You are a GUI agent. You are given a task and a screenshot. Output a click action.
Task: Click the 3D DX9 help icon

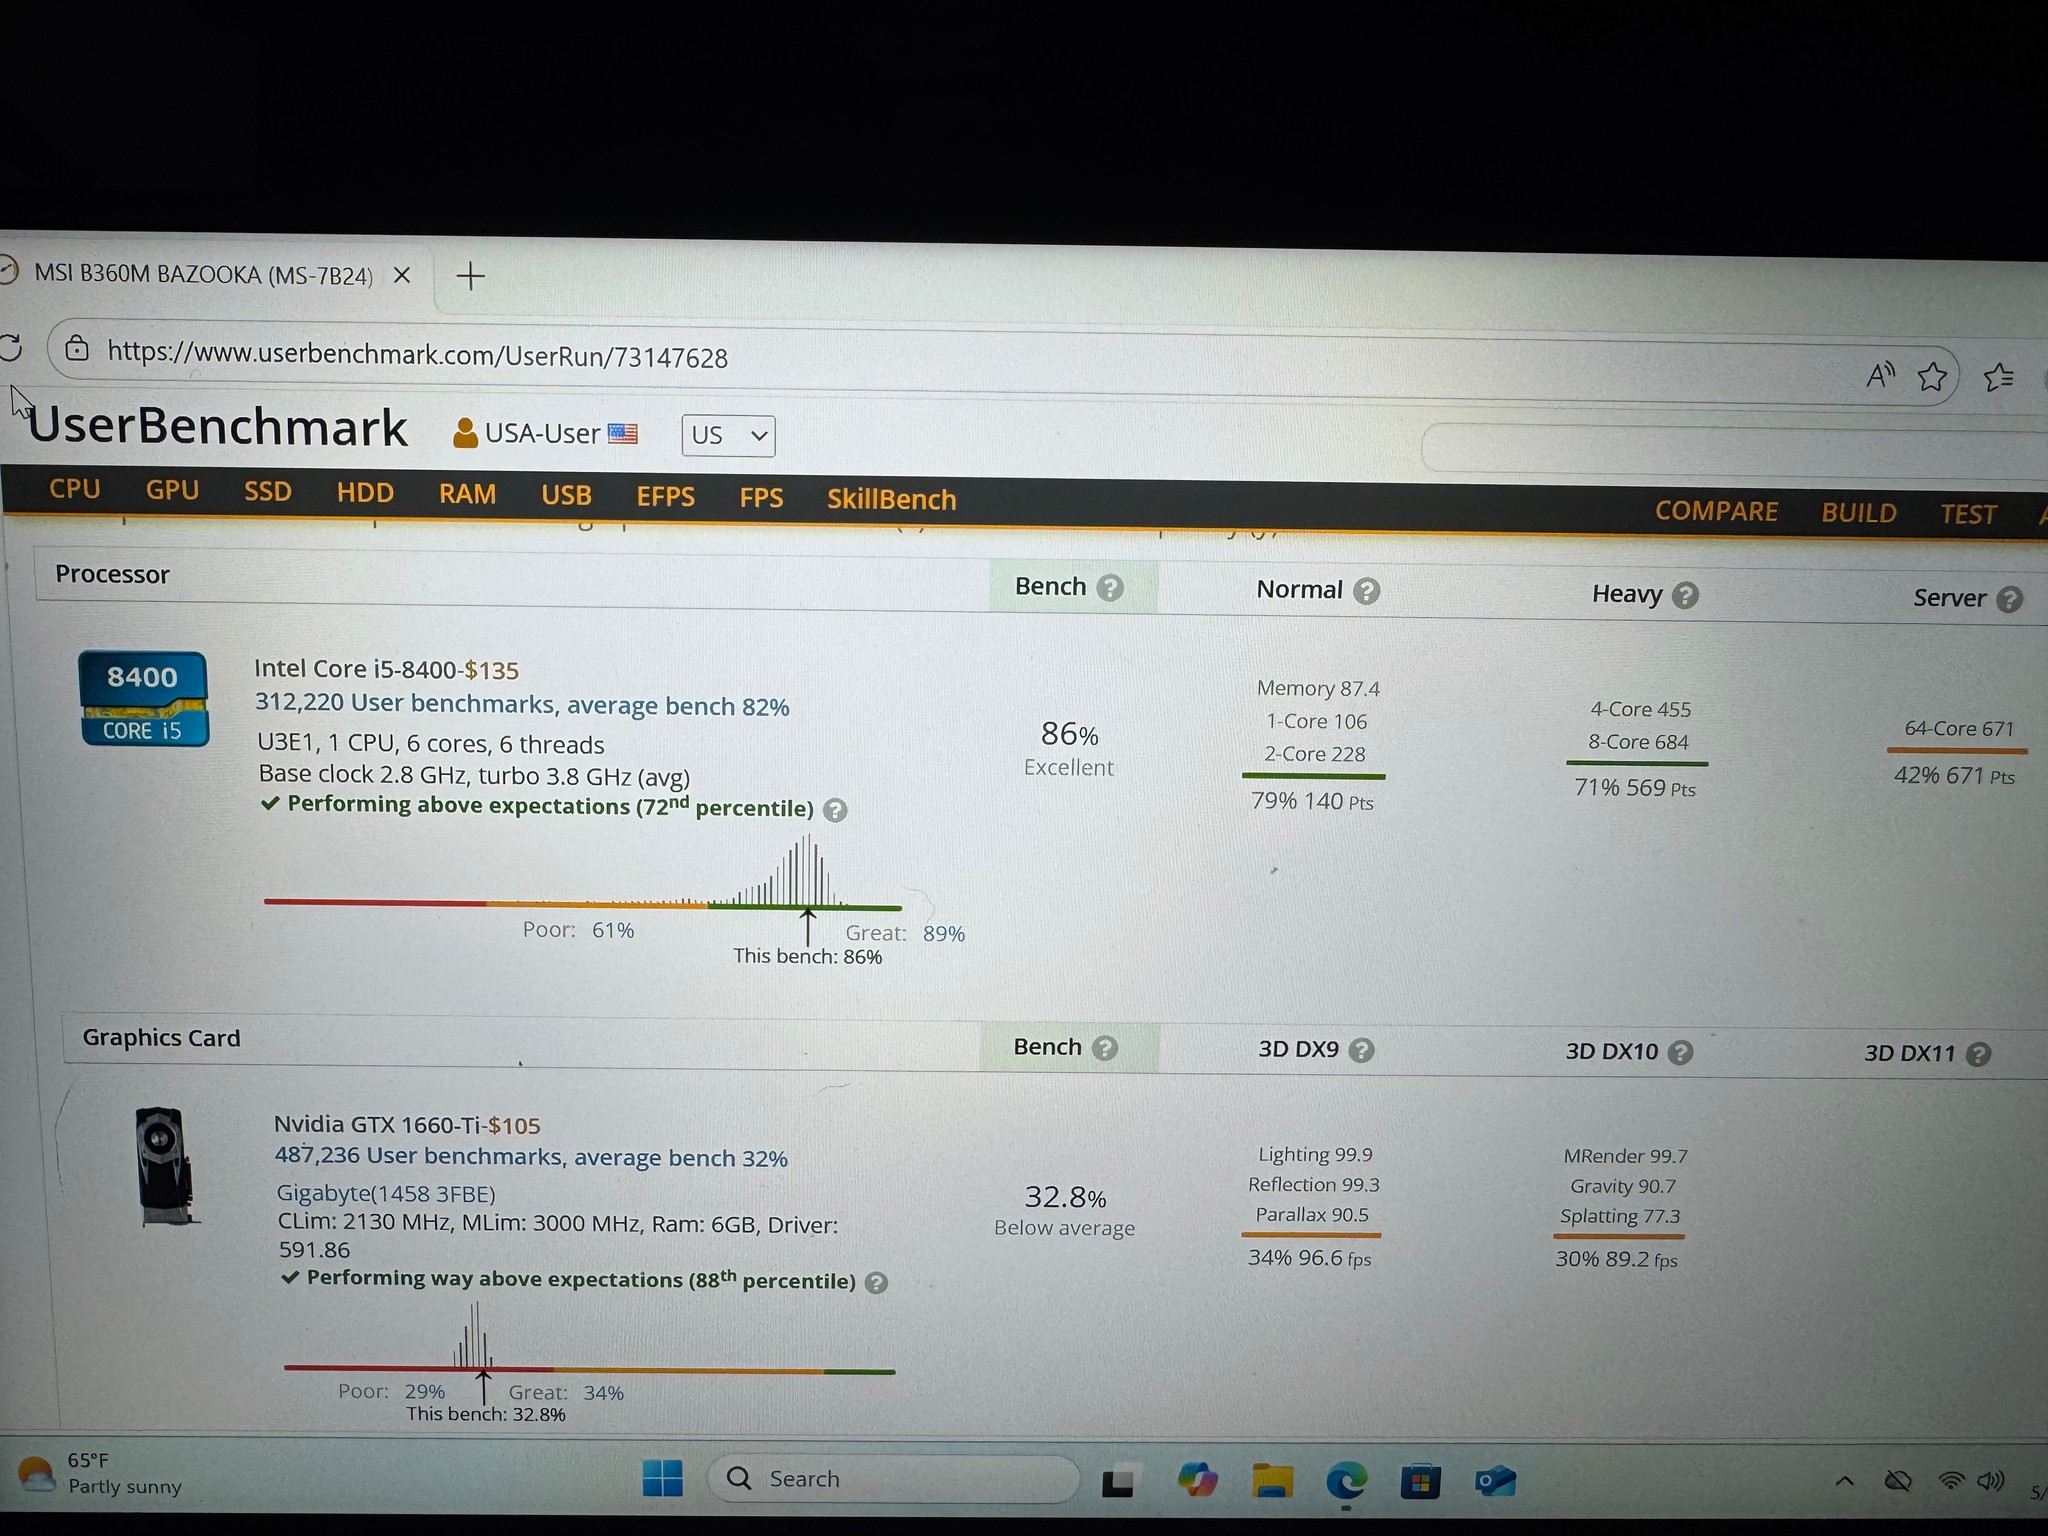click(x=1361, y=1050)
